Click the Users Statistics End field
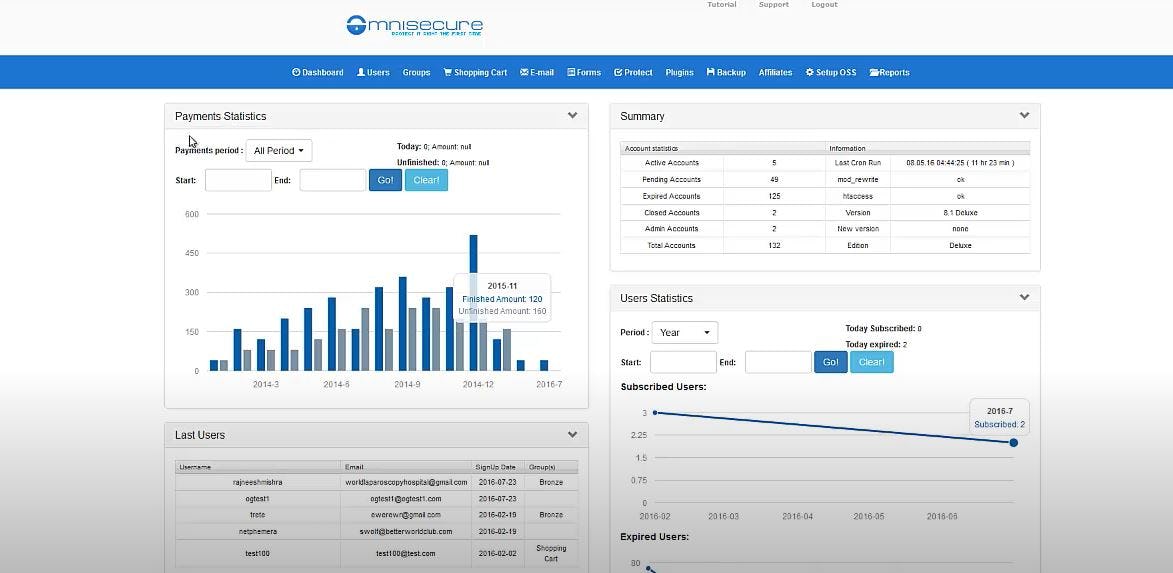 click(778, 362)
